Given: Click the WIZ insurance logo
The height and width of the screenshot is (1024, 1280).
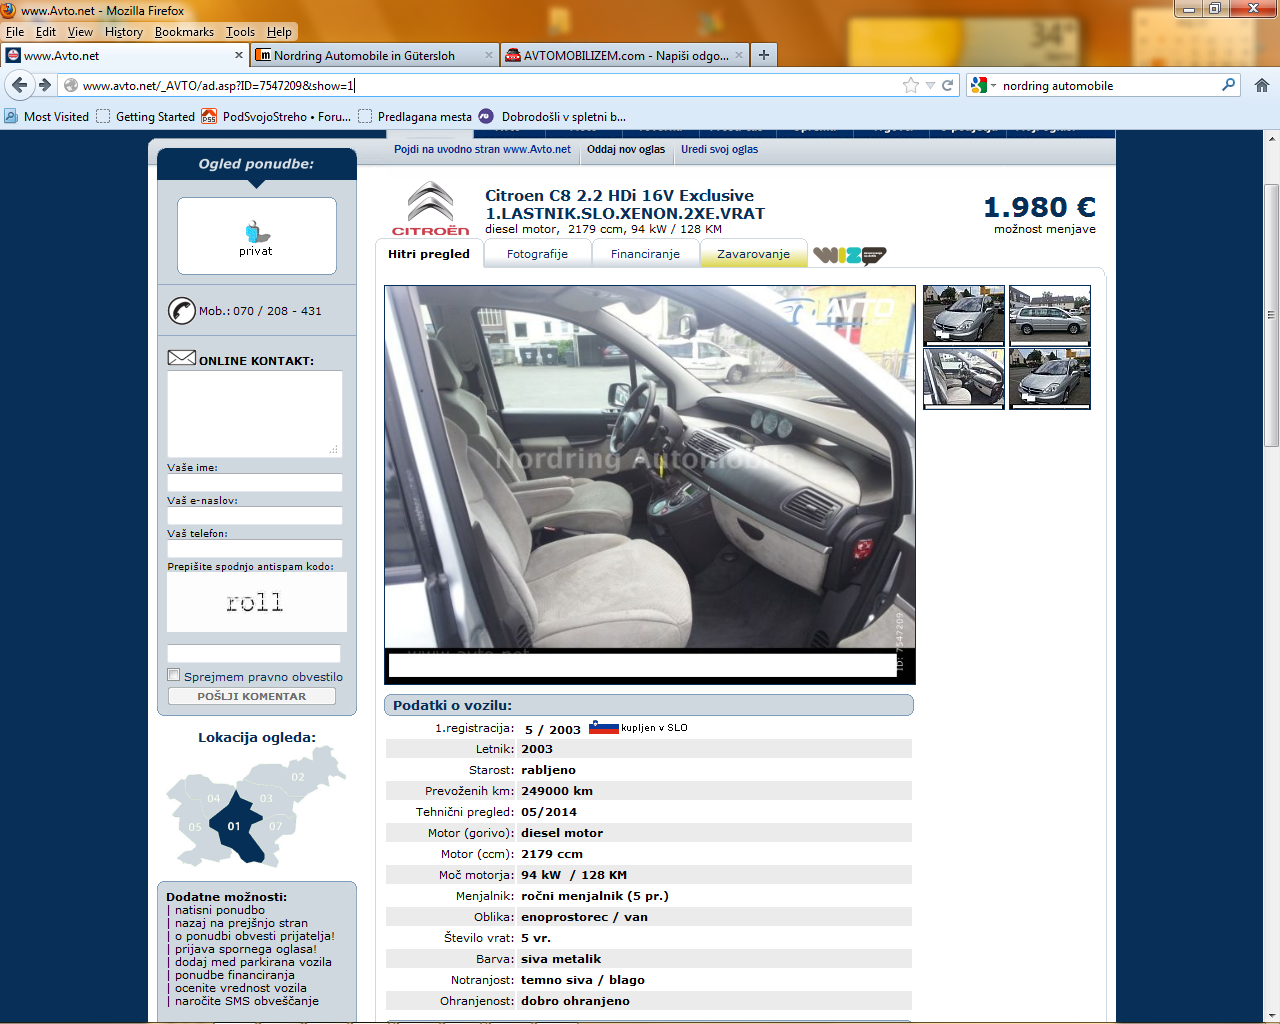Looking at the screenshot, I should [x=850, y=255].
